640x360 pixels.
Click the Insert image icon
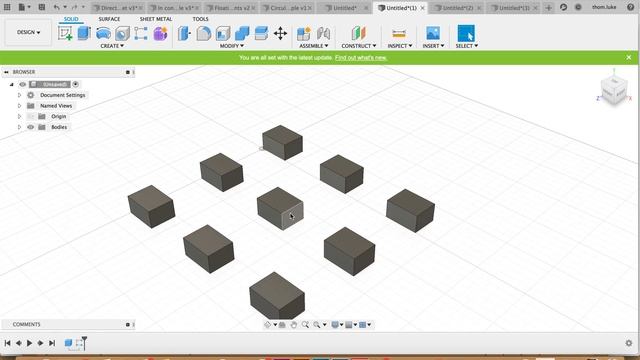433,33
